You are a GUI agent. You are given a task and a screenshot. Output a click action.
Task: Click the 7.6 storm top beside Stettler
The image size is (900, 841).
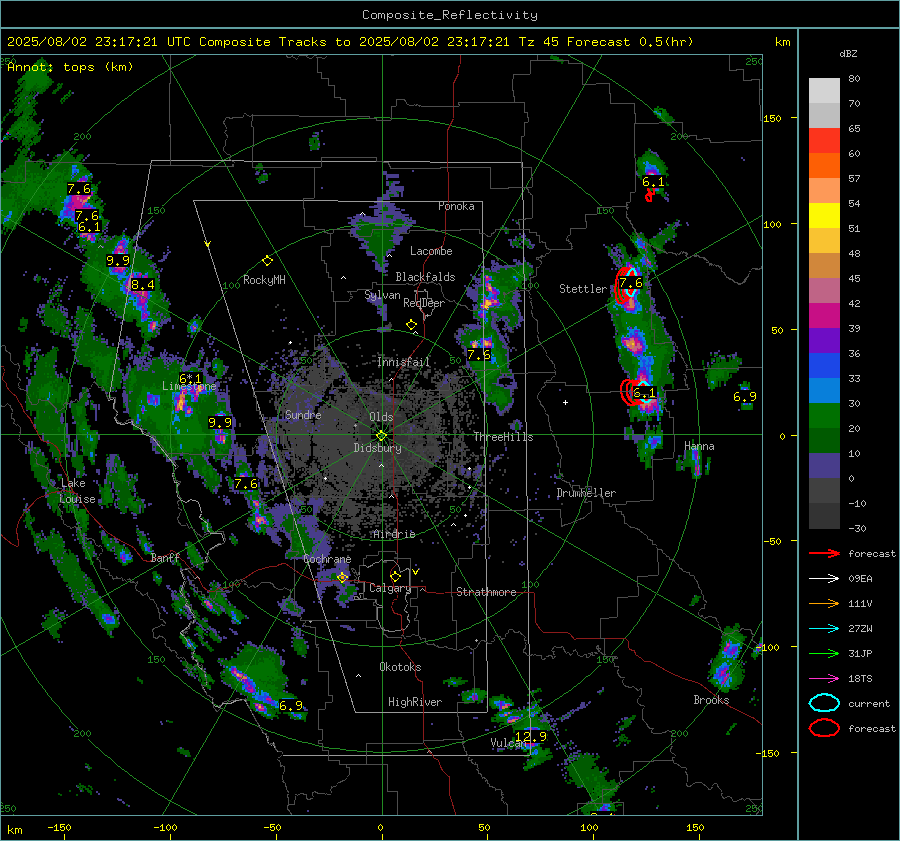click(631, 282)
